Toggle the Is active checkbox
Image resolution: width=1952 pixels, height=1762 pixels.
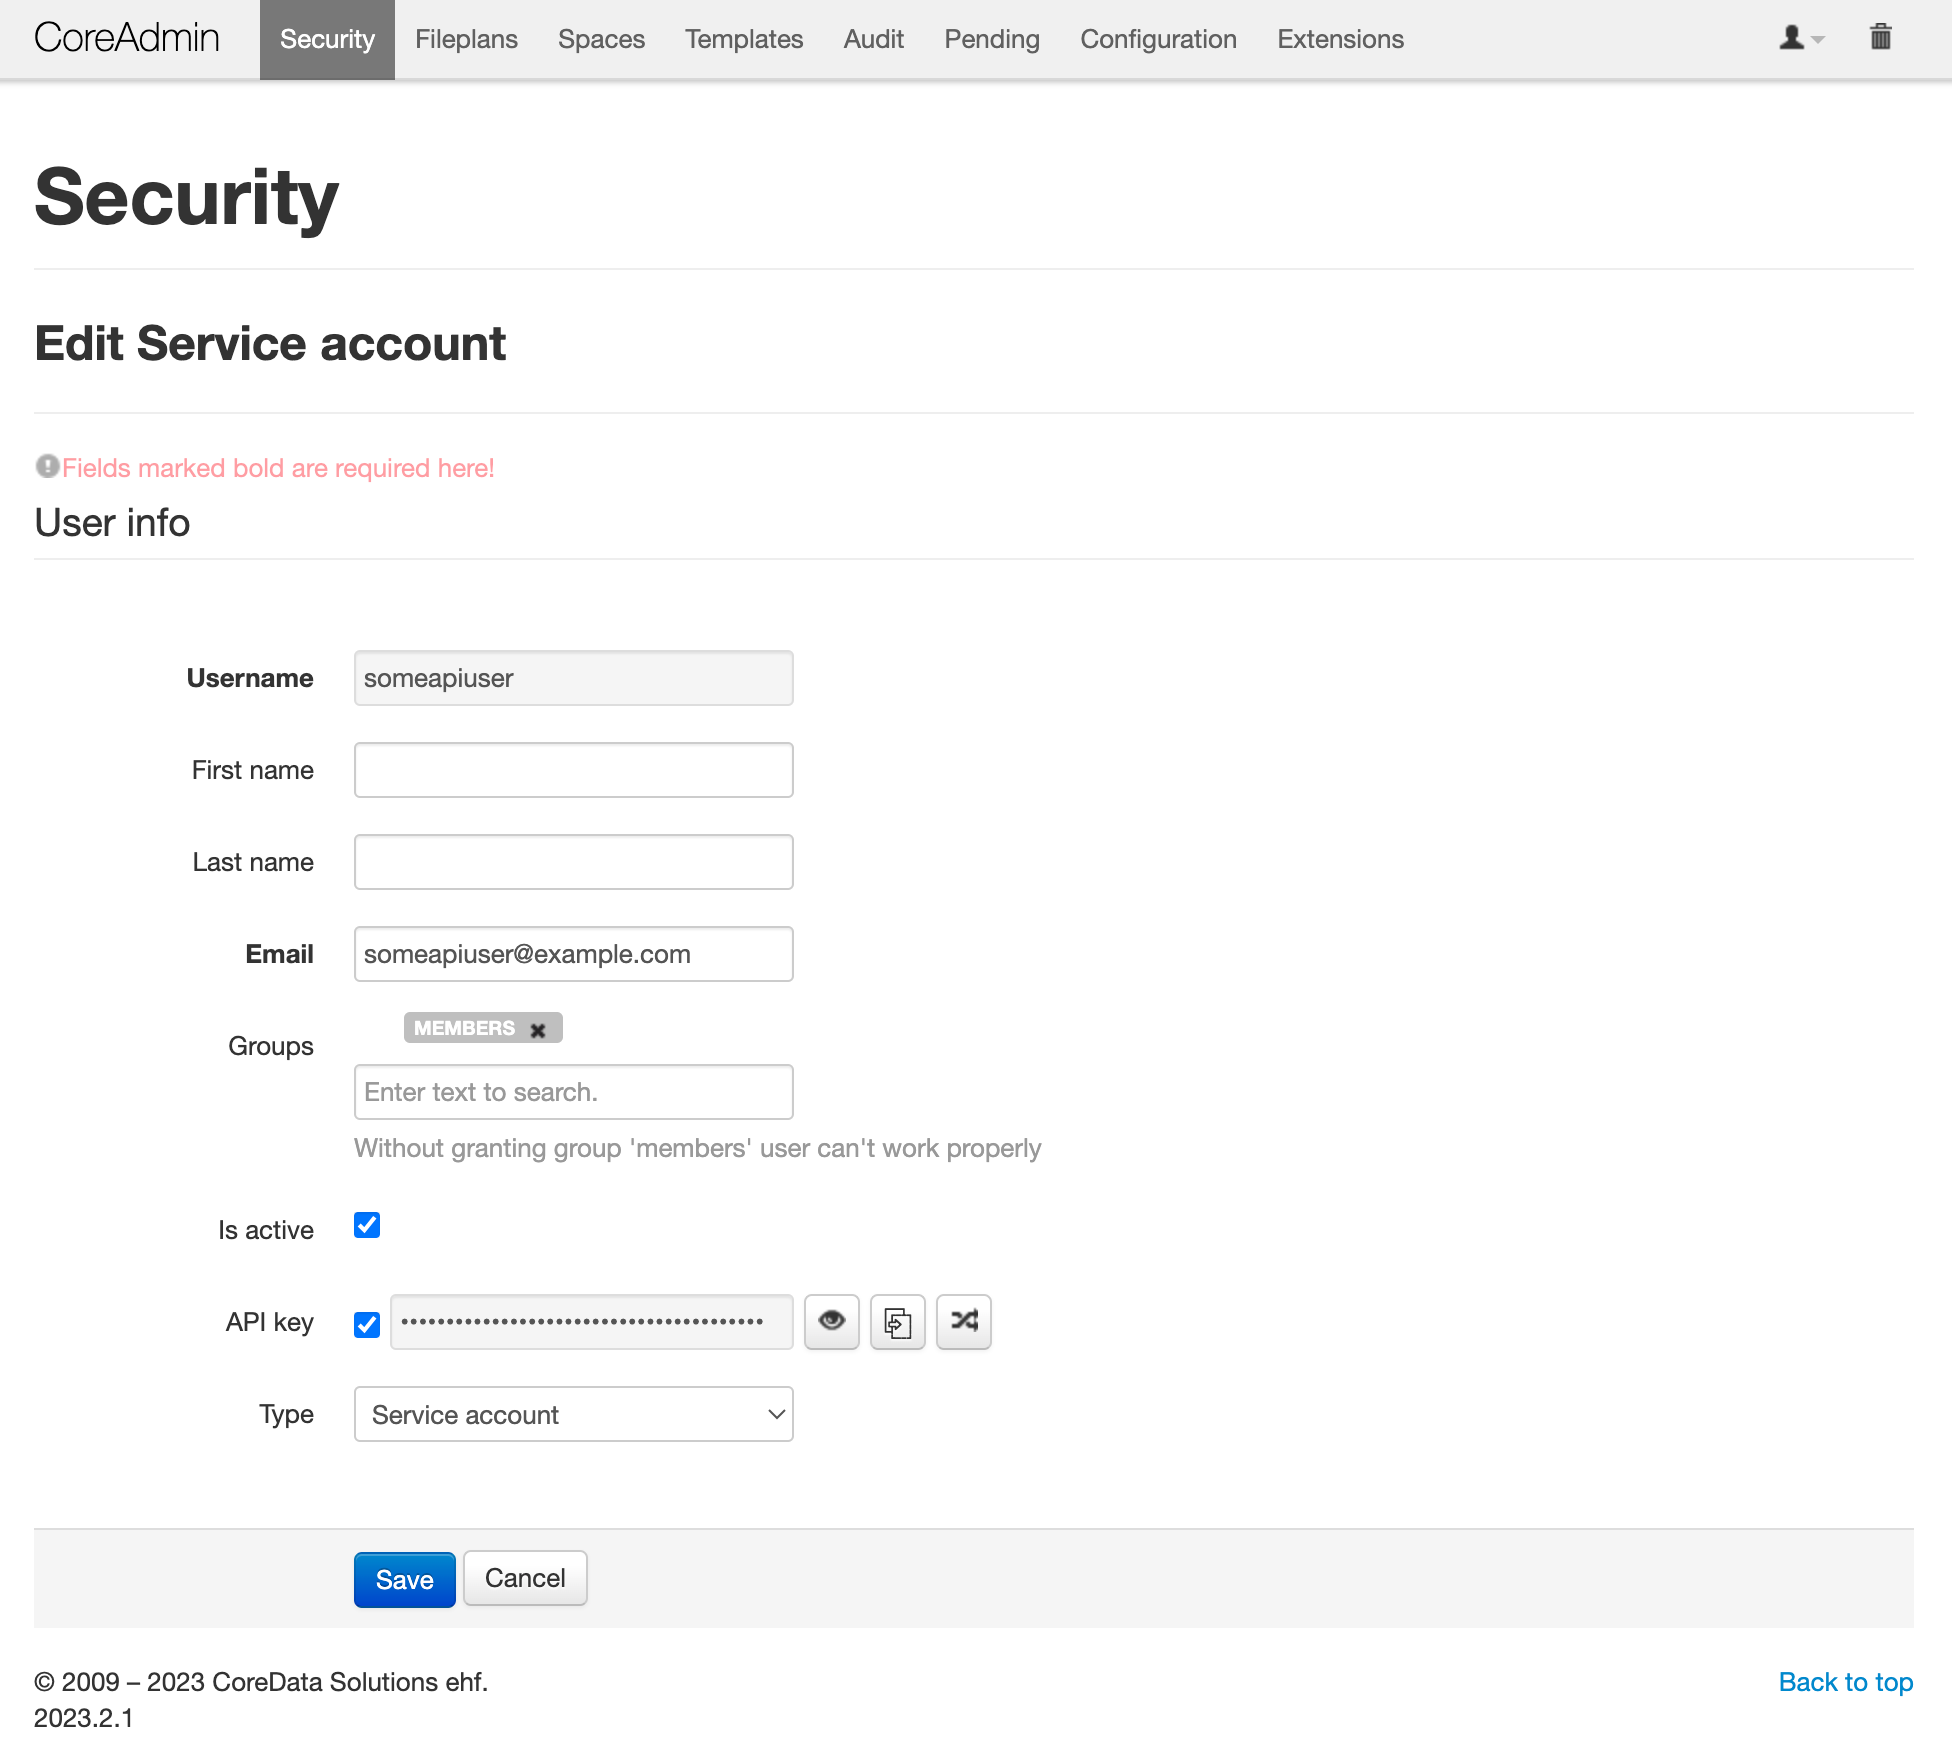pyautogui.click(x=367, y=1225)
